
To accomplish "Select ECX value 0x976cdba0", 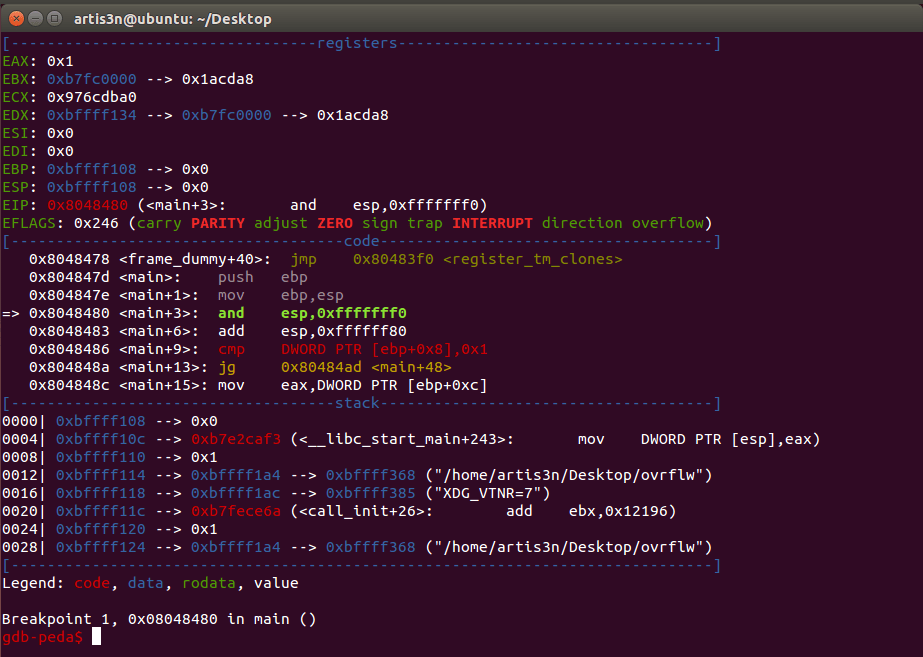I will click(x=91, y=97).
